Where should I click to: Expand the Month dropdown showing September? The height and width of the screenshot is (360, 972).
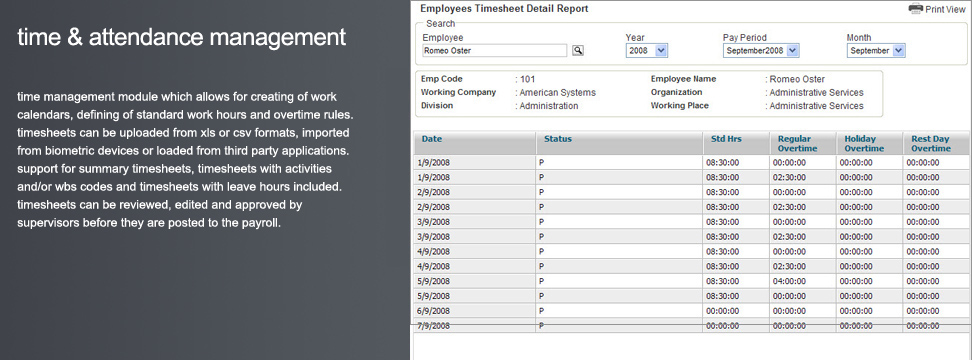[876, 51]
